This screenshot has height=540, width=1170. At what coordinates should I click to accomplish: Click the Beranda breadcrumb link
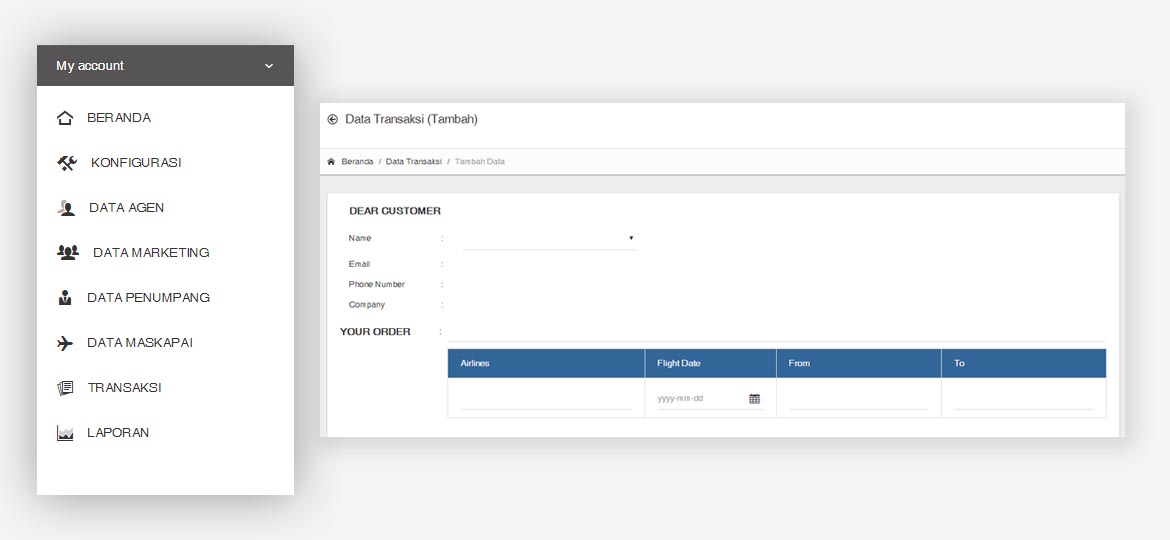click(357, 162)
